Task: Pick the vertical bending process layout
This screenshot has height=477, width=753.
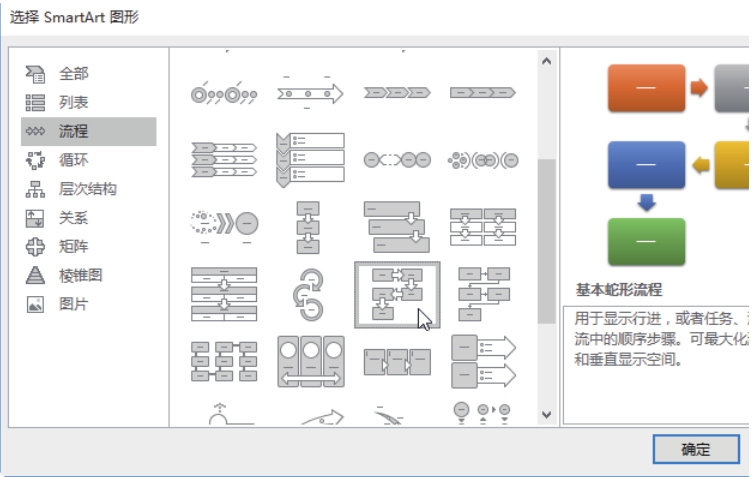Action: click(x=224, y=361)
